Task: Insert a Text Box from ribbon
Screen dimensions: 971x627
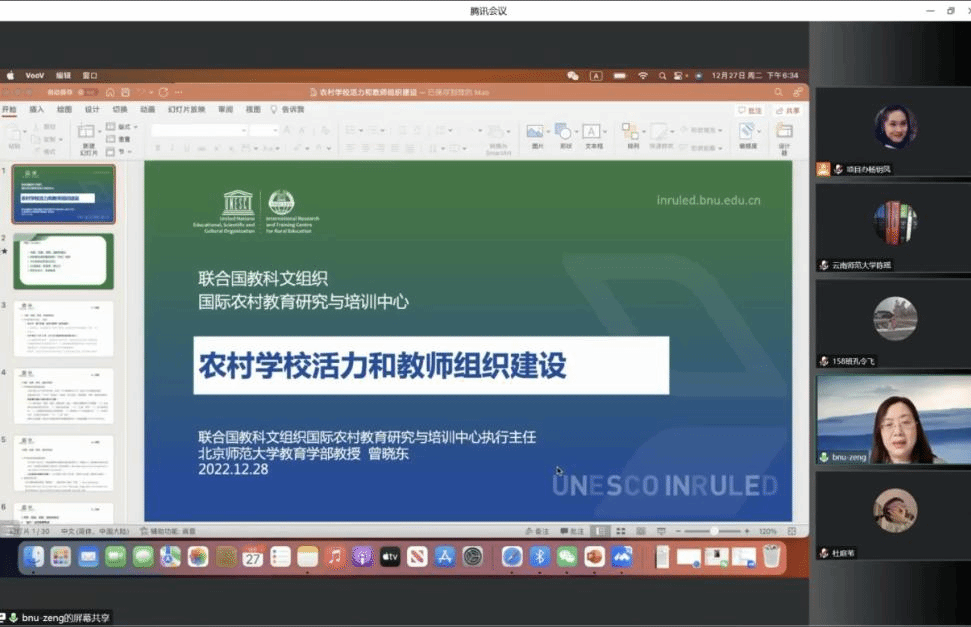Action: [x=593, y=133]
